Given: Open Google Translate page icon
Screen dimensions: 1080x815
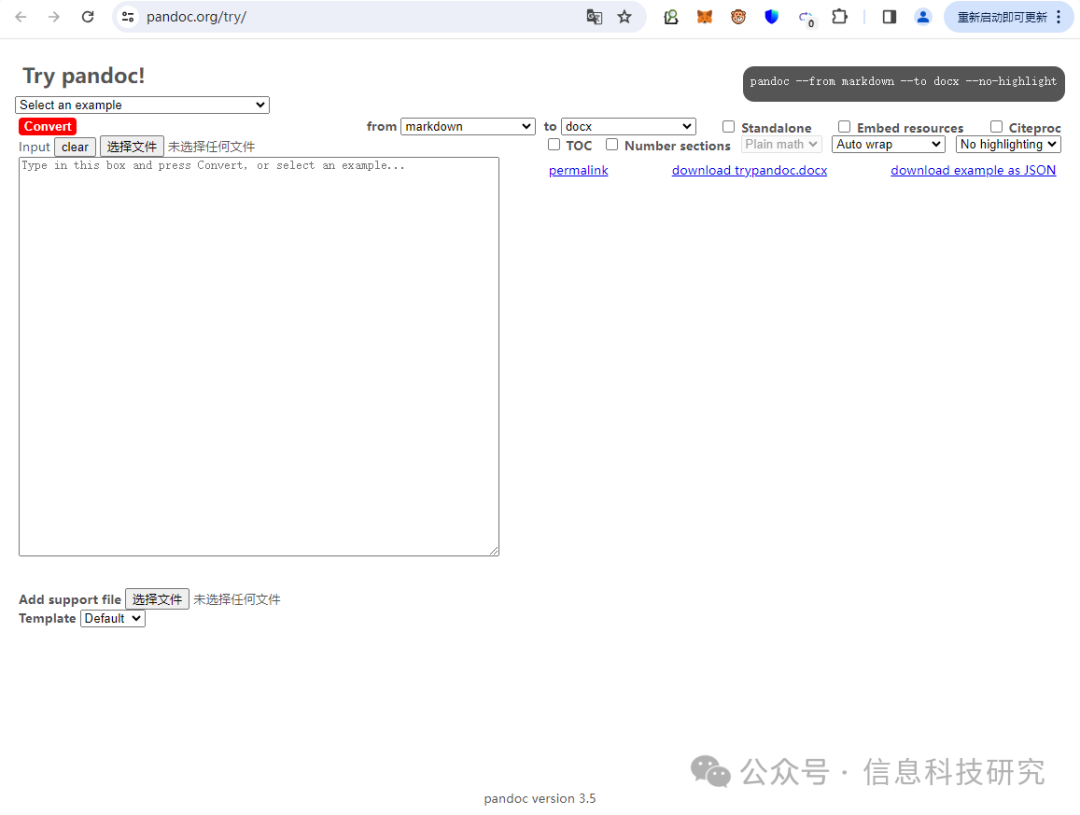Looking at the screenshot, I should (x=594, y=16).
